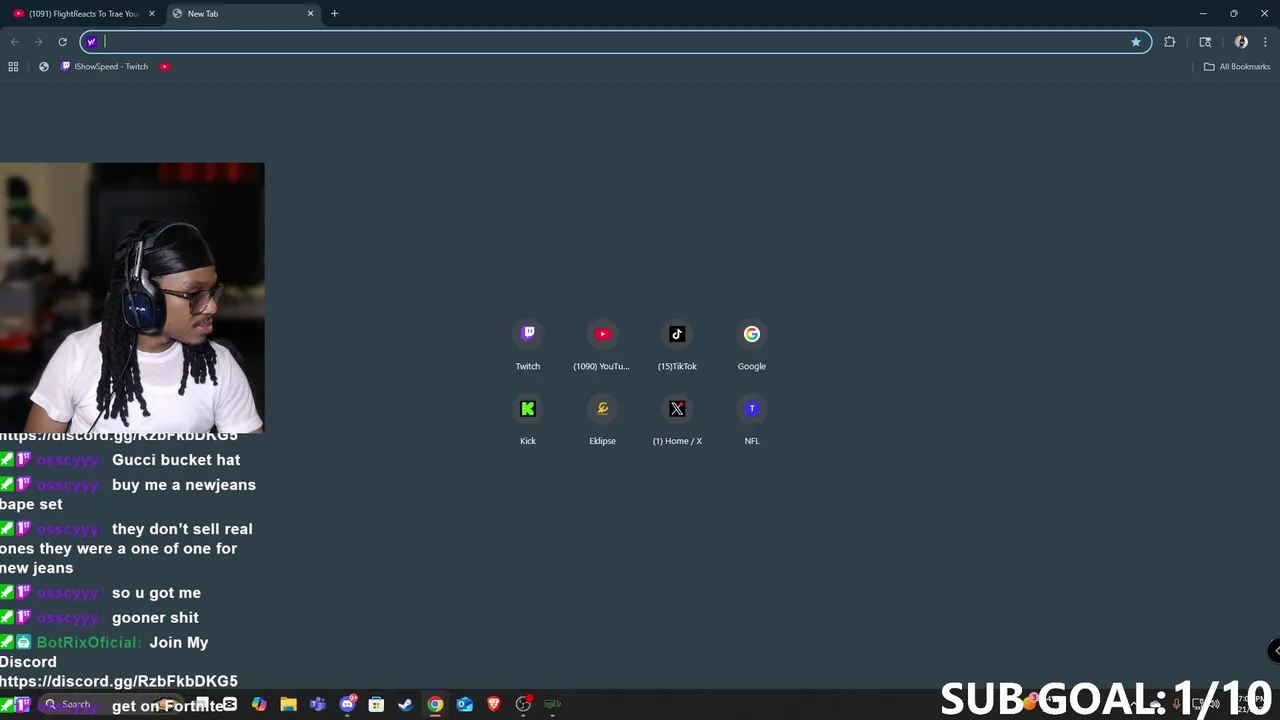Open Microsoft Copilot from the taskbar

click(259, 704)
